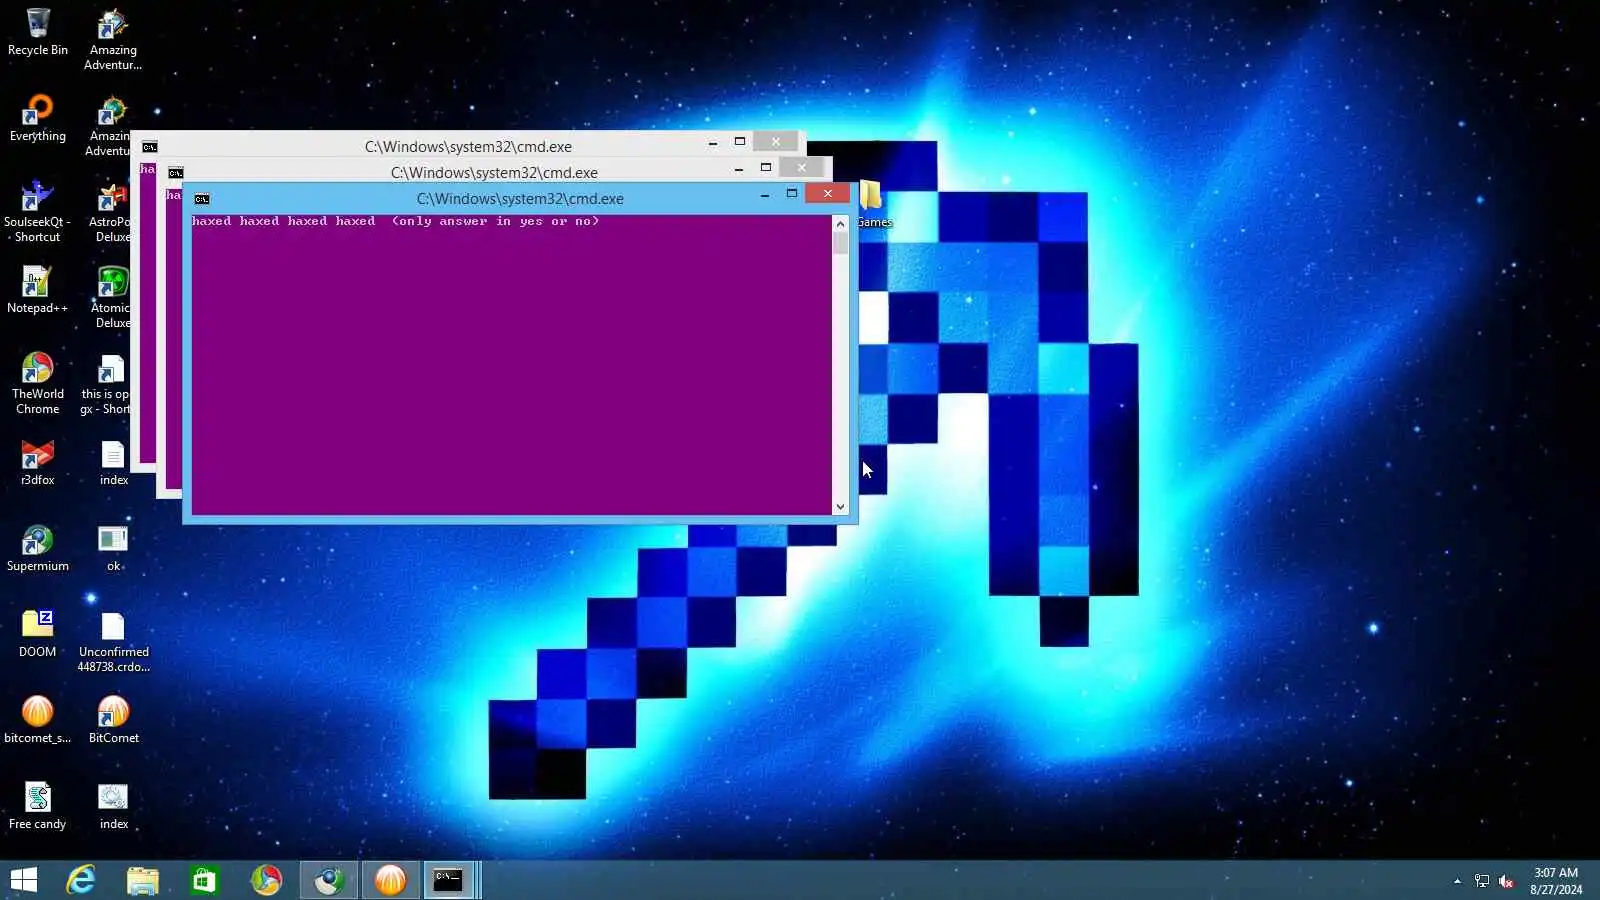Minimize the front cmd.exe window
This screenshot has height=900, width=1600.
tap(765, 195)
